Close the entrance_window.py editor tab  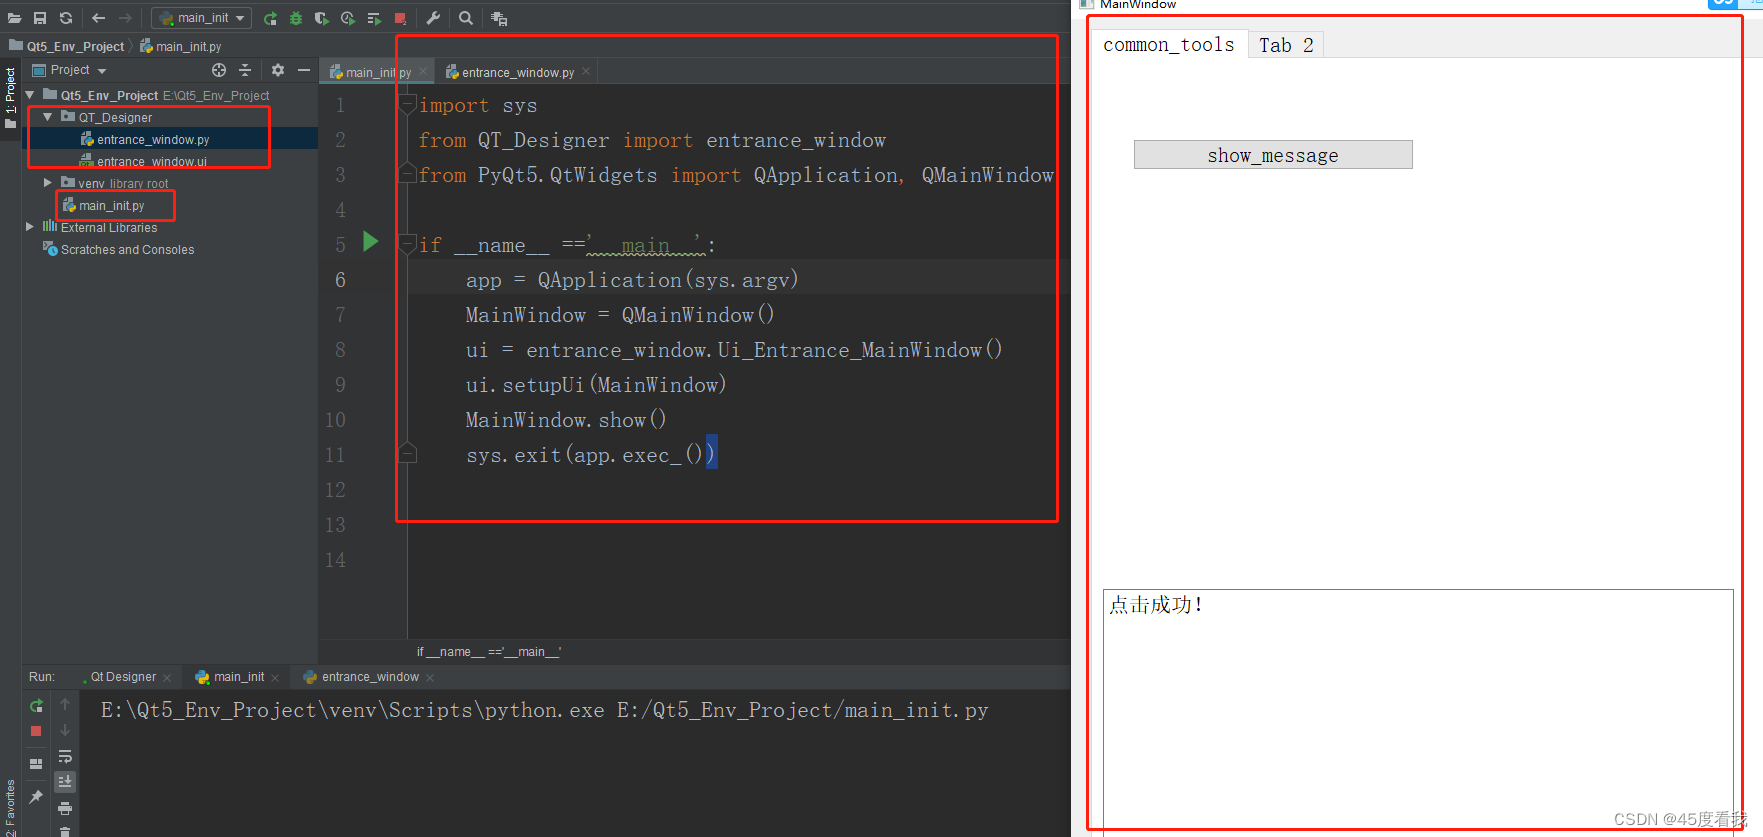(586, 71)
